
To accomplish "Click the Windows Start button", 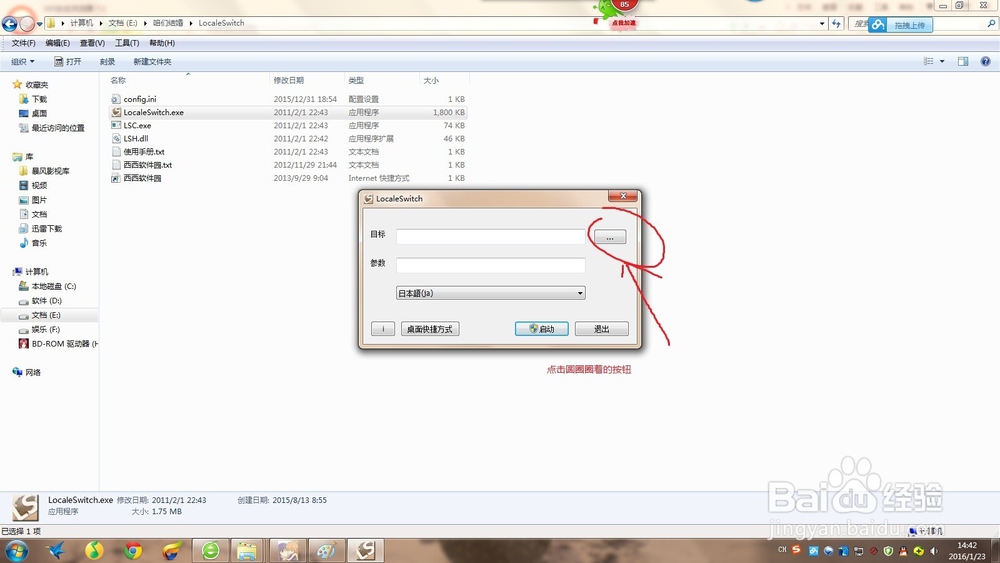I will pos(15,550).
